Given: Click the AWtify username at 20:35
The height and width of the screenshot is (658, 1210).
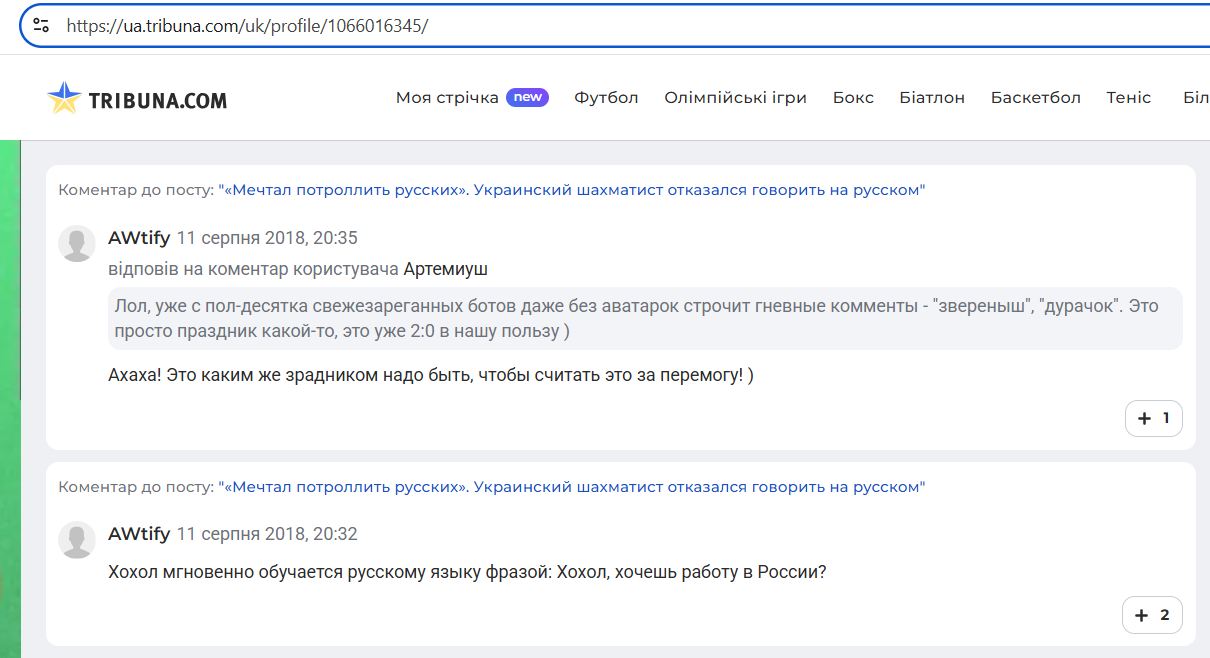Looking at the screenshot, I should (x=139, y=238).
